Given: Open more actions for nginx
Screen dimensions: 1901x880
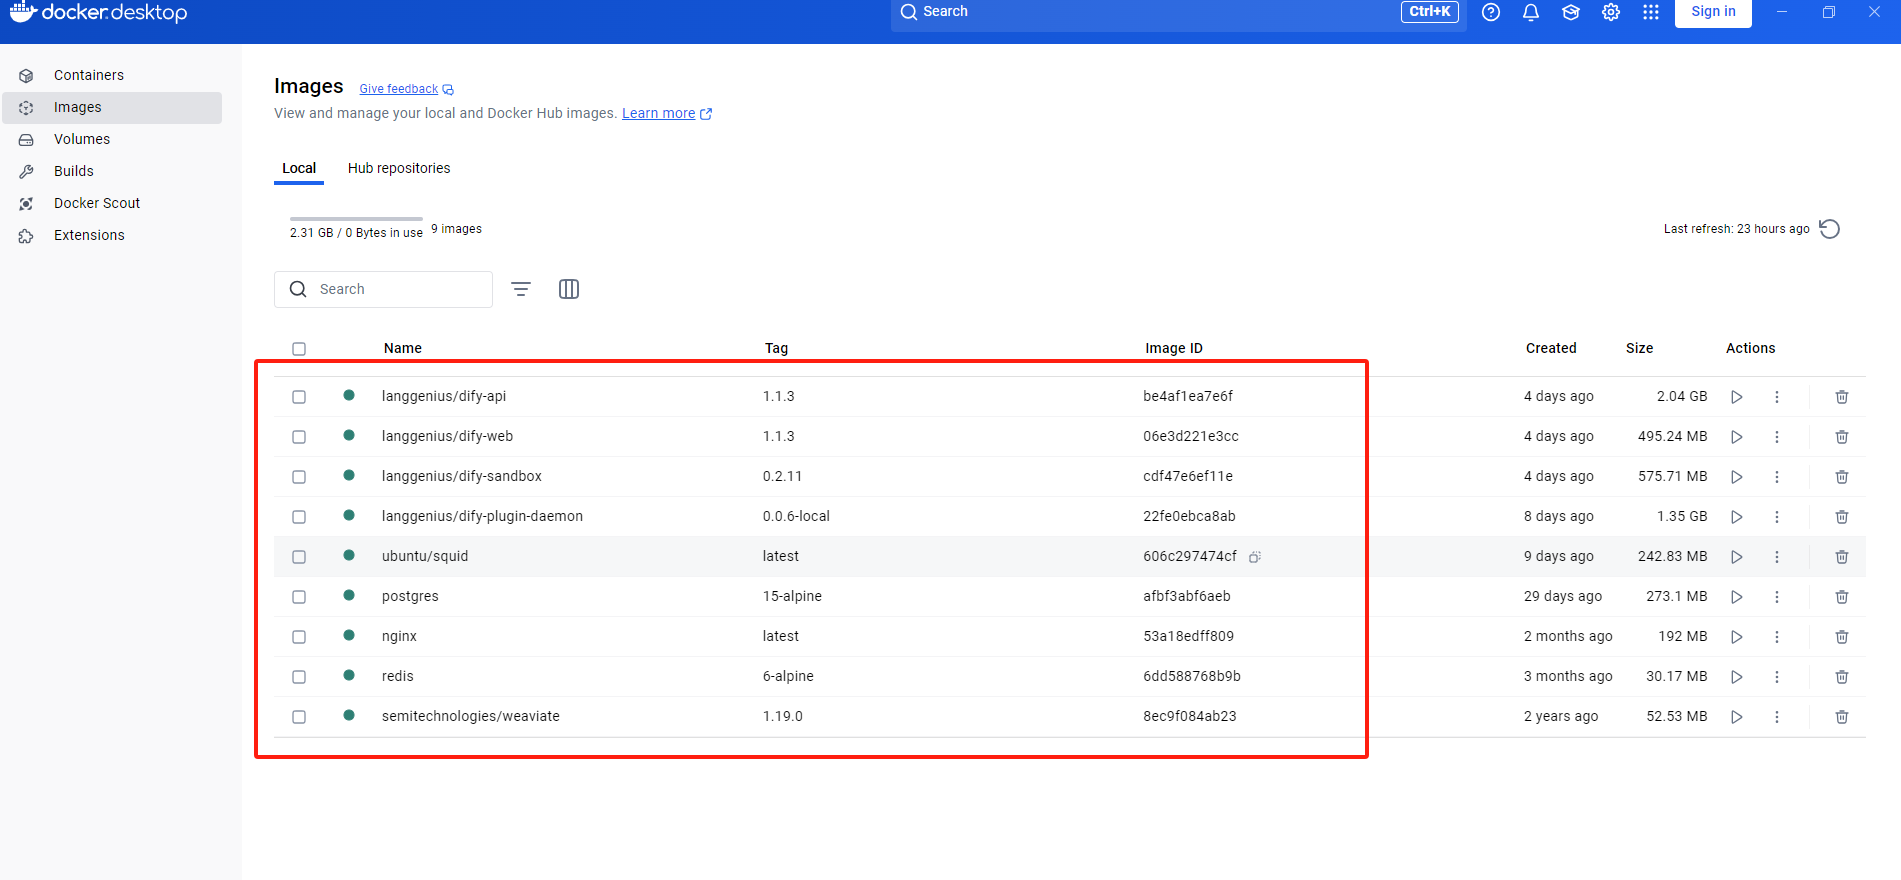Looking at the screenshot, I should click(x=1777, y=637).
